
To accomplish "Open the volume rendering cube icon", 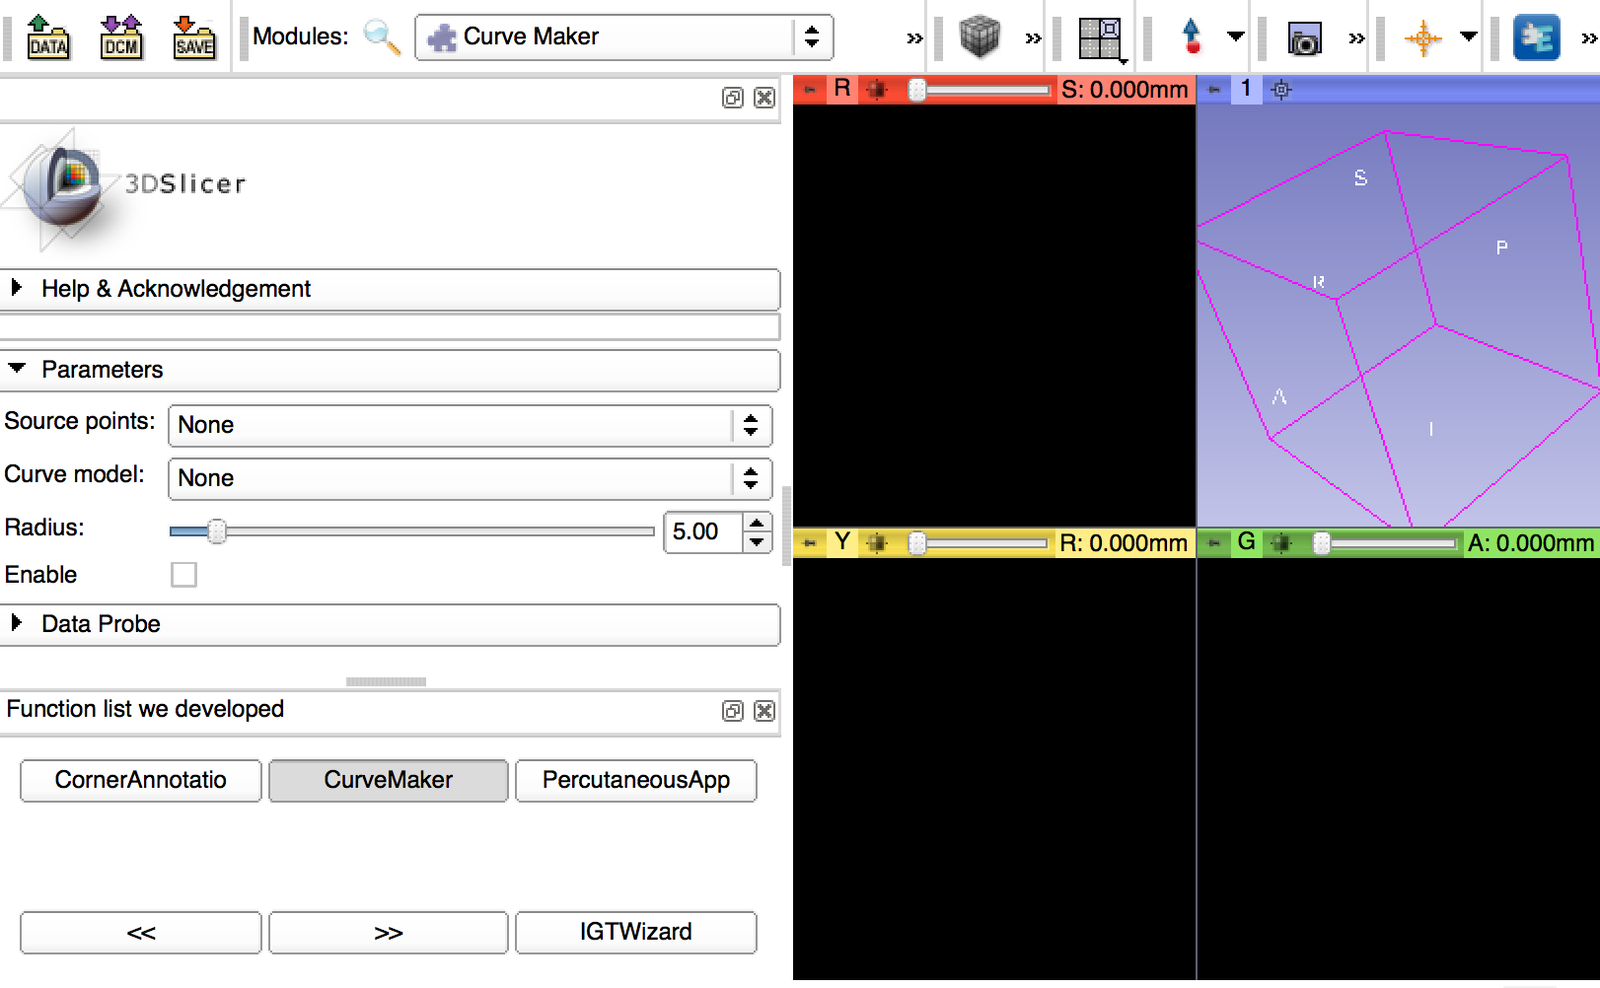I will [x=977, y=36].
